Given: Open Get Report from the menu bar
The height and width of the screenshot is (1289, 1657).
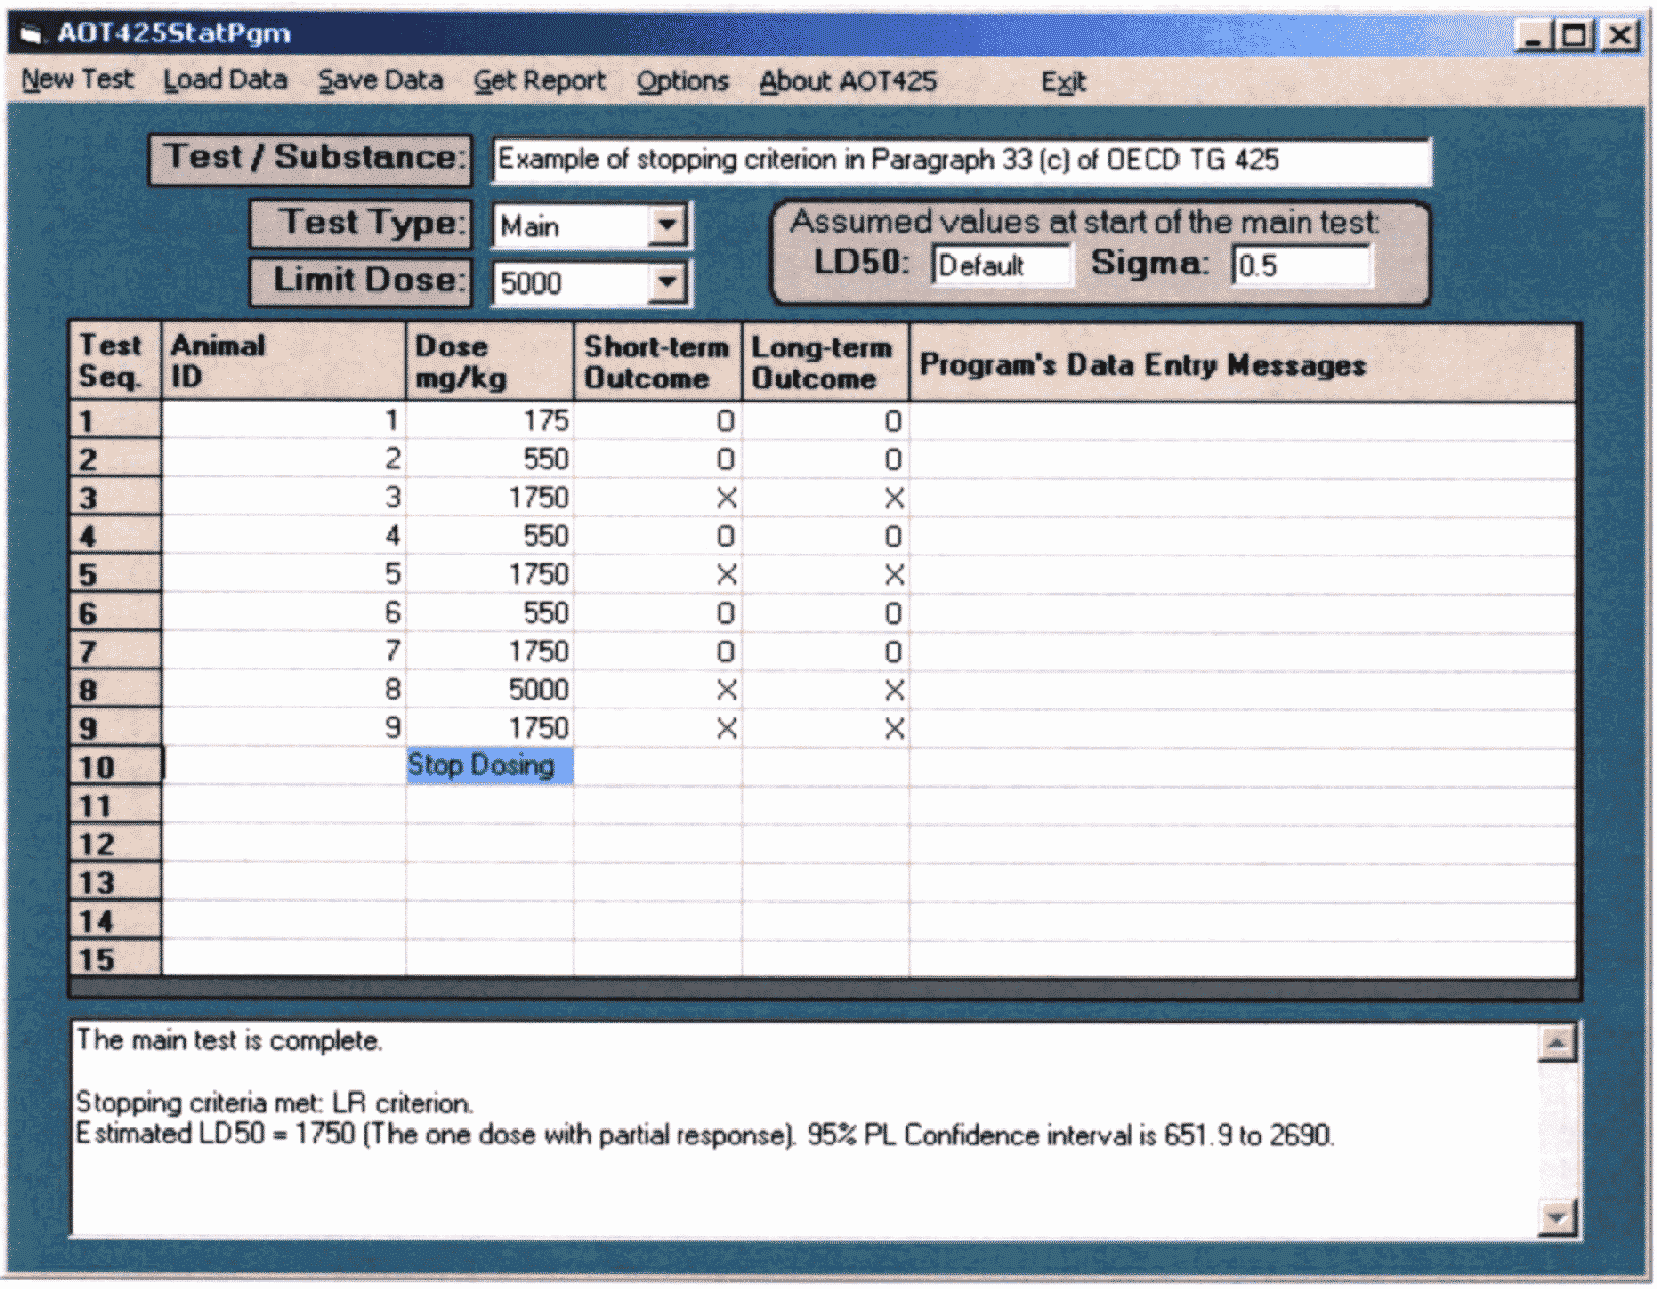Looking at the screenshot, I should 539,81.
